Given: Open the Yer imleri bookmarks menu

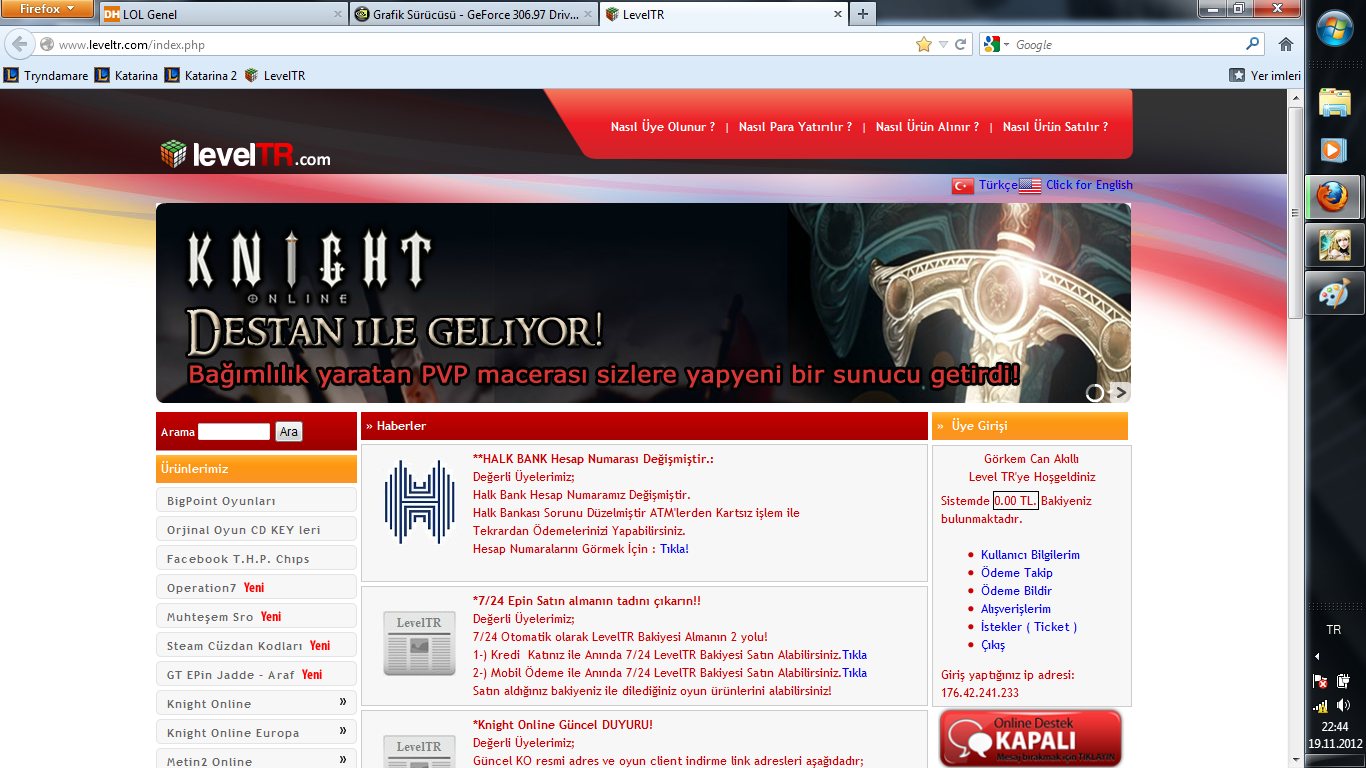Looking at the screenshot, I should [x=1265, y=75].
